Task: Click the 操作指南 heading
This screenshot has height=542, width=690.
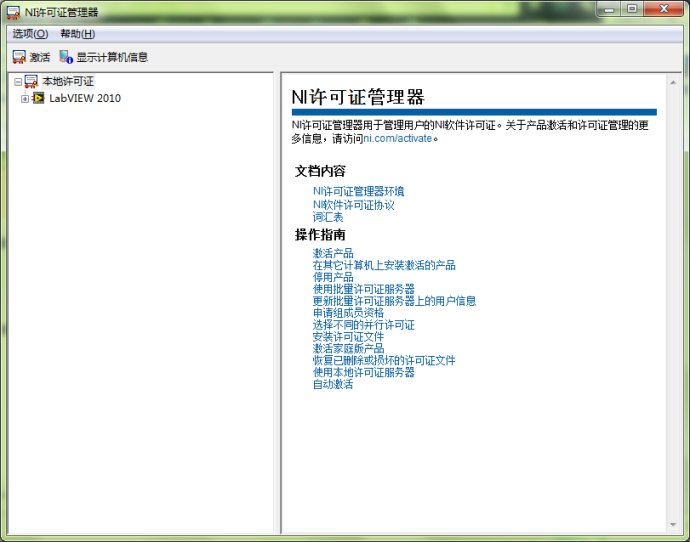Action: tap(320, 235)
